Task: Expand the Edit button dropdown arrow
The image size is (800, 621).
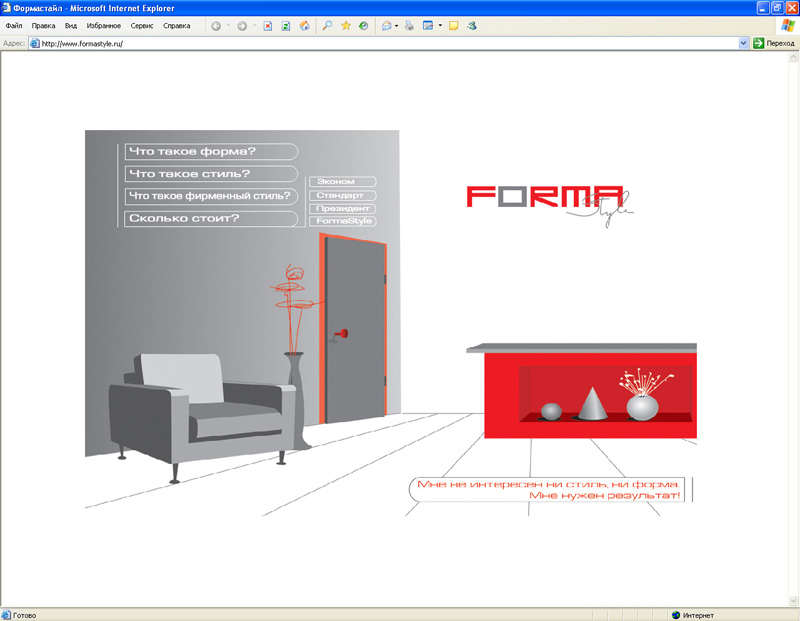Action: coord(440,26)
